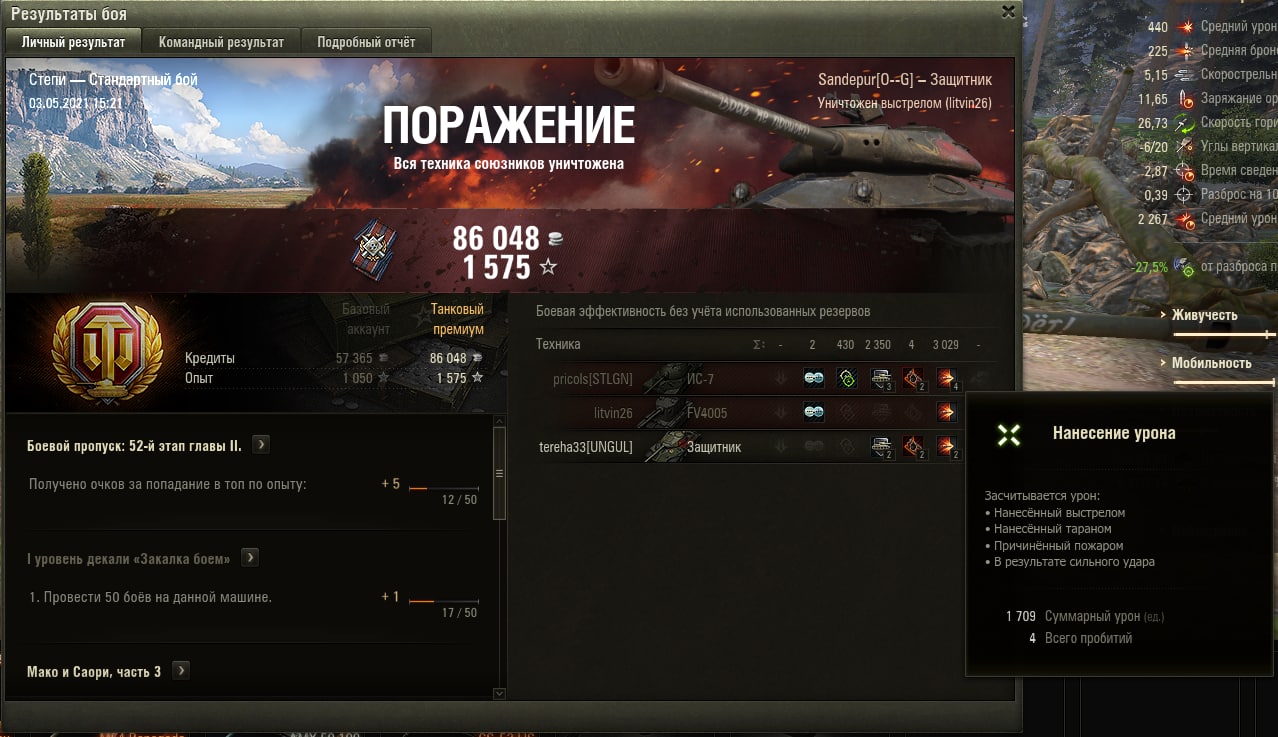
Task: Click the armor penetration icon beside 225
Action: pyautogui.click(x=1186, y=51)
